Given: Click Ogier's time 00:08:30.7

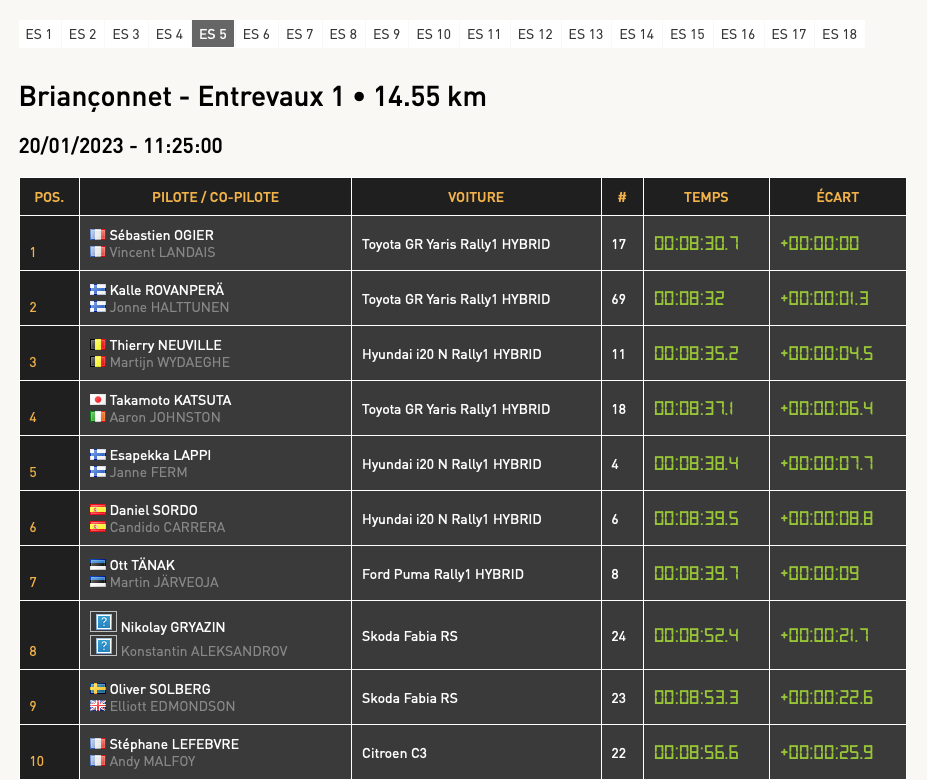Looking at the screenshot, I should [696, 243].
